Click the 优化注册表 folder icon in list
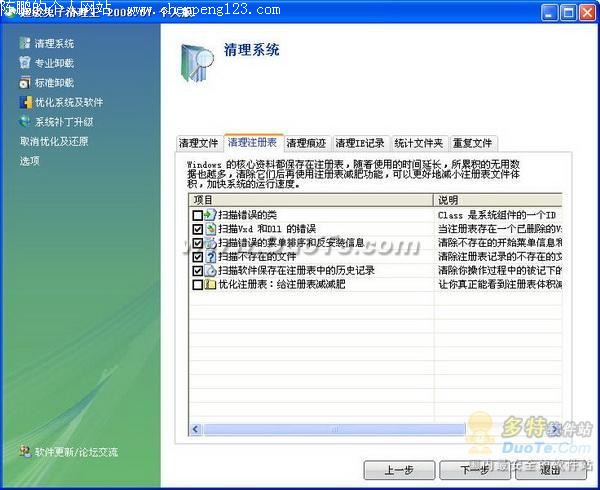600x490 pixels. (x=210, y=285)
